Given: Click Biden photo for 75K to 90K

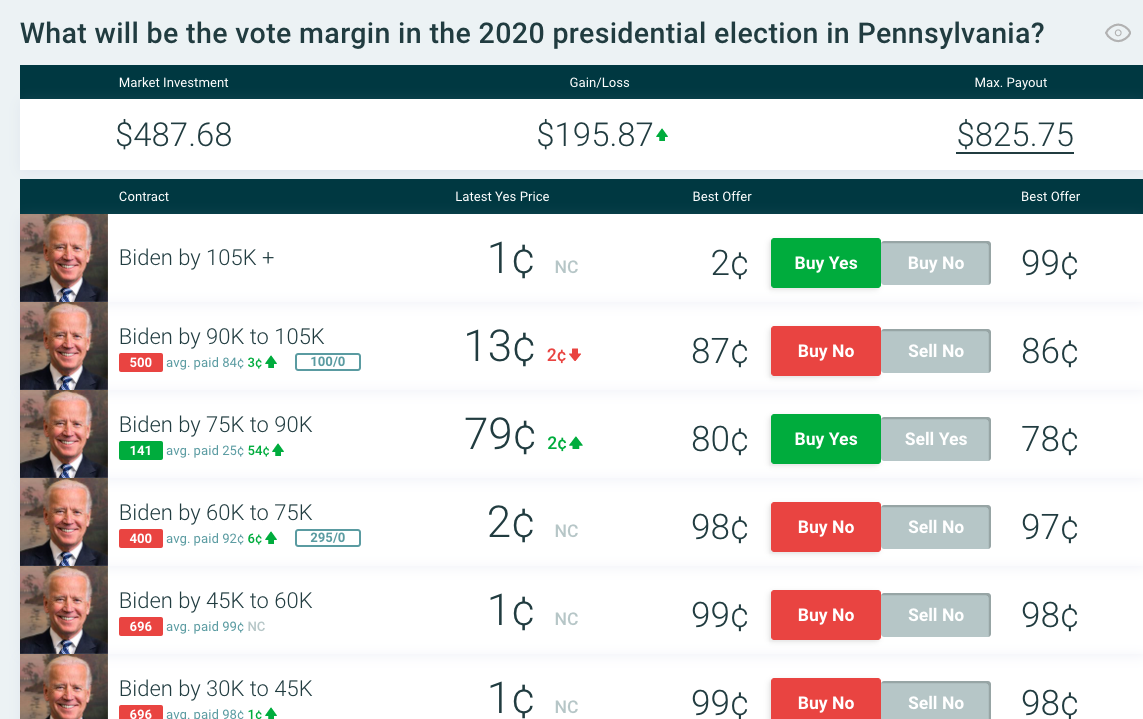Looking at the screenshot, I should (64, 434).
